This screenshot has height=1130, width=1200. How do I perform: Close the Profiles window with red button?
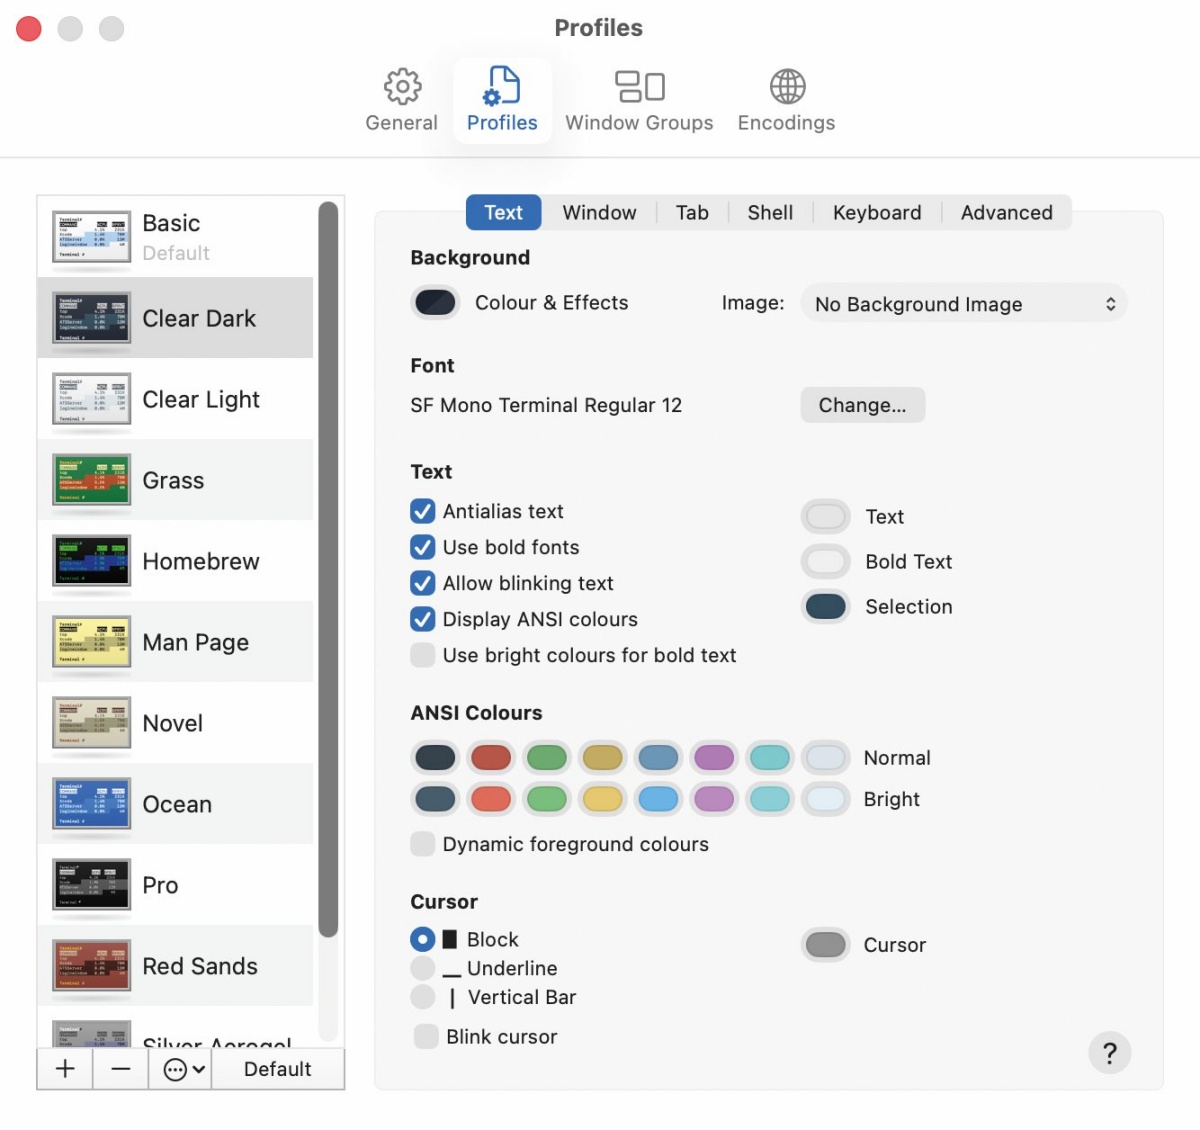point(29,29)
